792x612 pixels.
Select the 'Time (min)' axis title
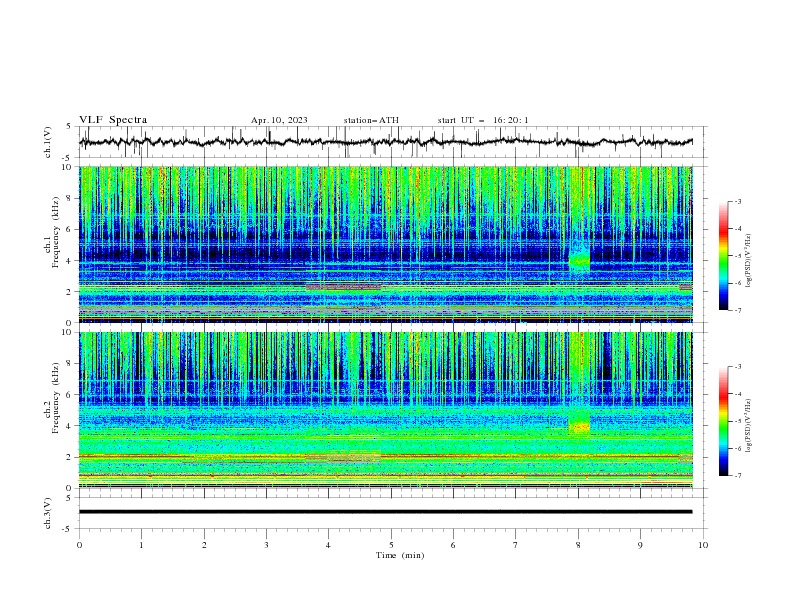click(400, 555)
